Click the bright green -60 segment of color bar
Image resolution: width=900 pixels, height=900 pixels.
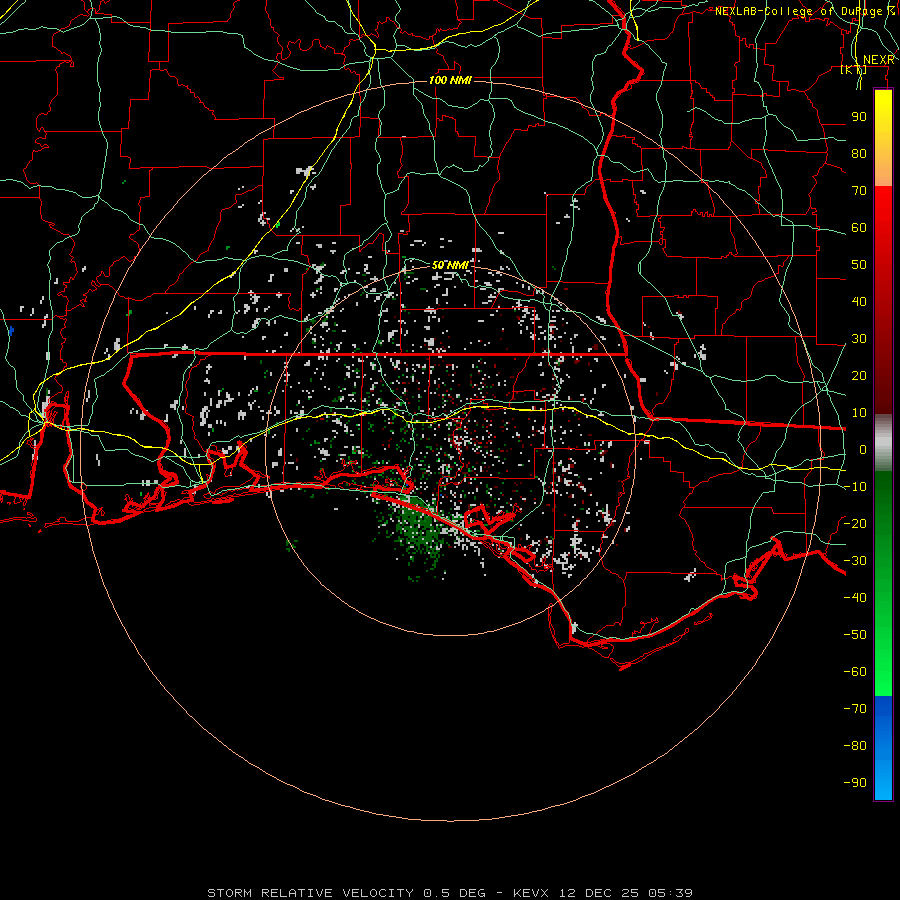[x=883, y=677]
